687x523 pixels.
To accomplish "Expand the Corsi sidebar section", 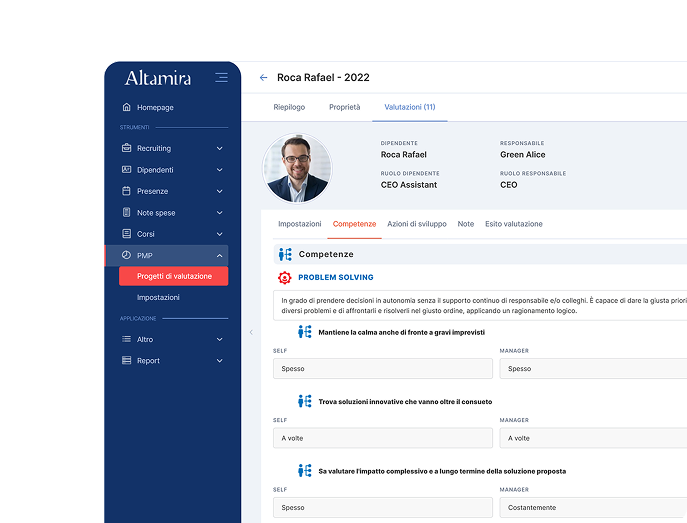I will 219,234.
